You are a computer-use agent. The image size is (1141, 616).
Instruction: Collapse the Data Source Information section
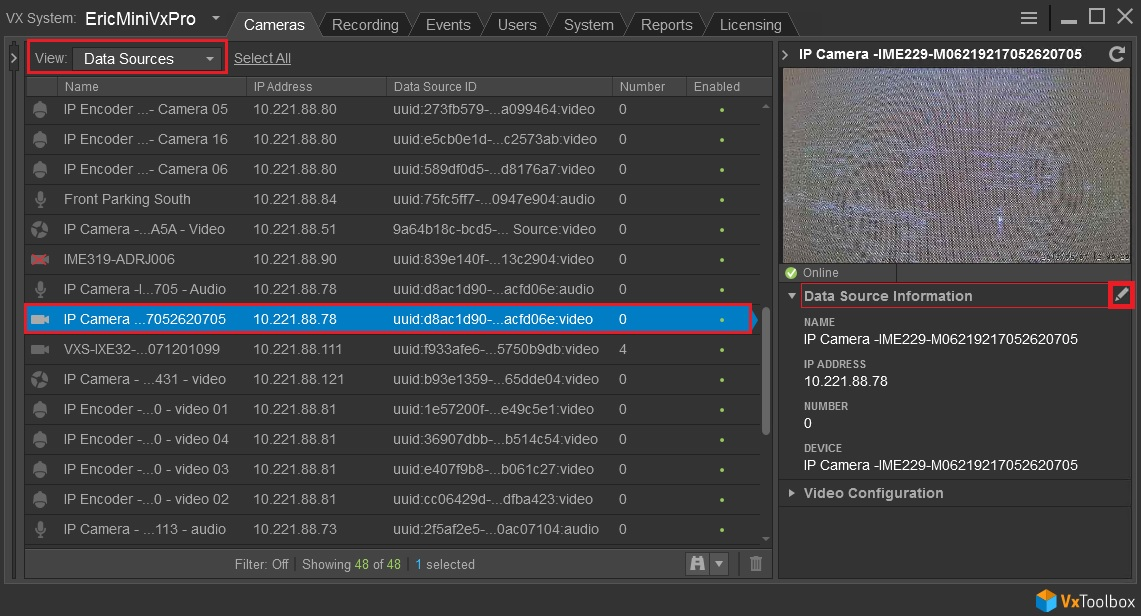coord(790,295)
